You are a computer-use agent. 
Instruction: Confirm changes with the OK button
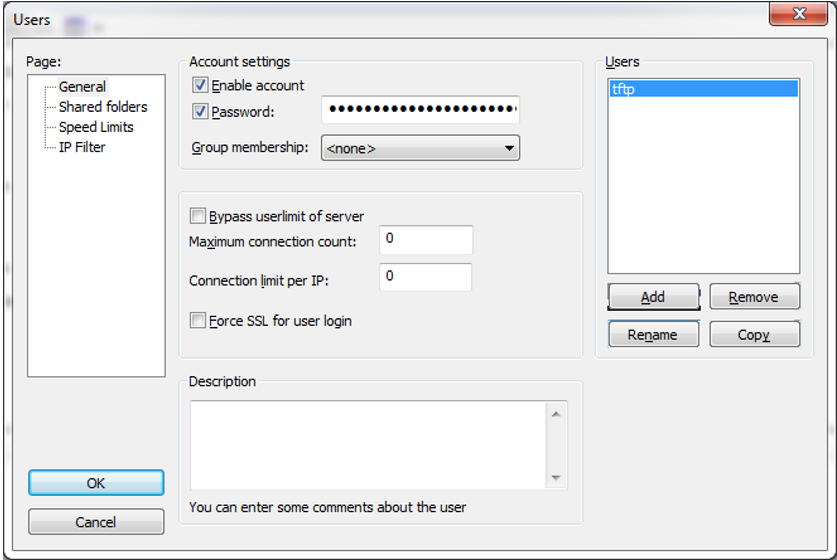point(96,483)
